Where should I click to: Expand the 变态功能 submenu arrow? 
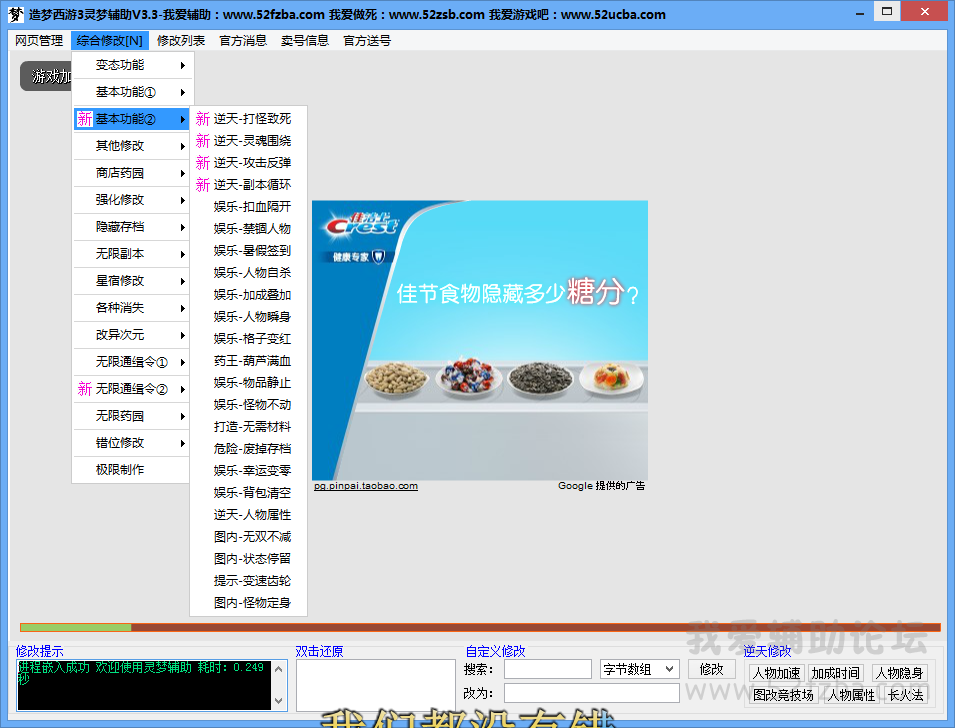coord(182,65)
